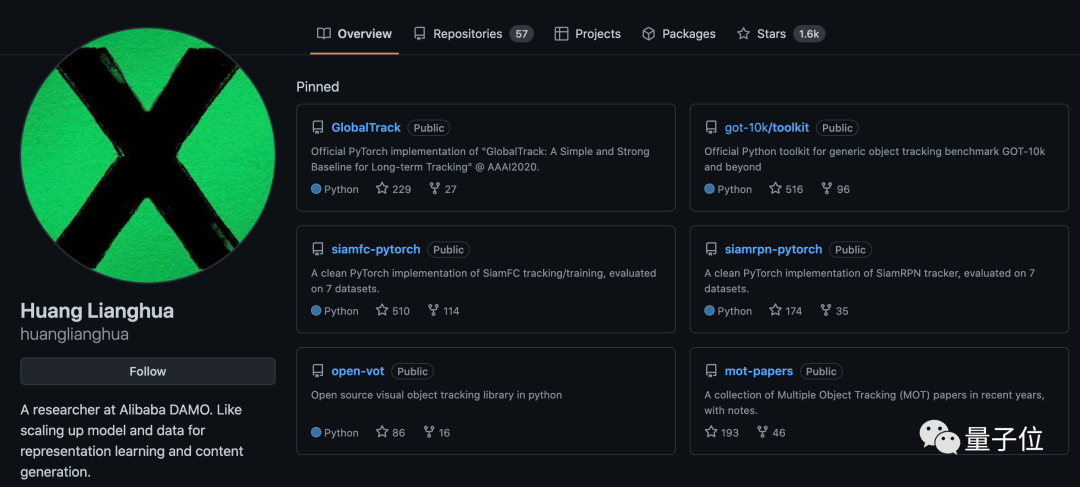The height and width of the screenshot is (487, 1080).
Task: Click the "A researcher at Alibaba DAMO" bio
Action: pyautogui.click(x=132, y=441)
